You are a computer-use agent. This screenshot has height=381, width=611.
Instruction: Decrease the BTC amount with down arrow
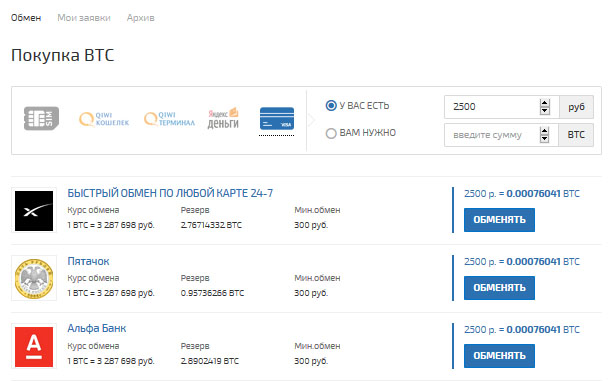click(x=544, y=139)
